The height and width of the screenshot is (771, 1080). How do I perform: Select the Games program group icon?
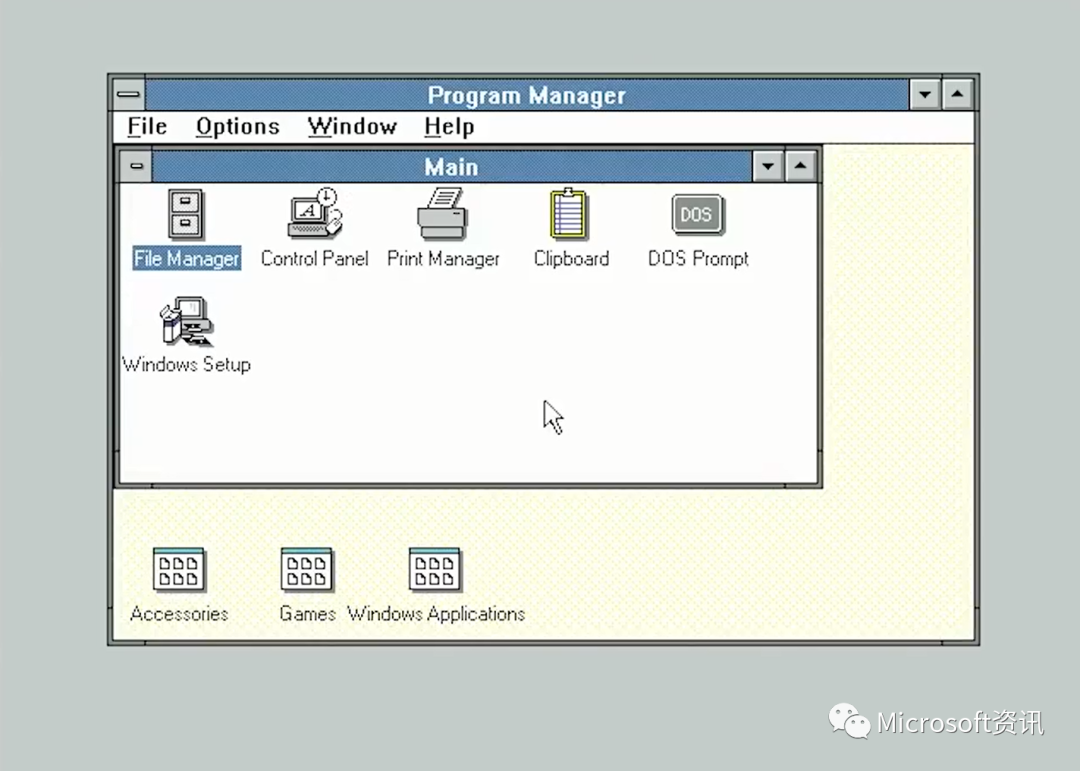point(307,570)
